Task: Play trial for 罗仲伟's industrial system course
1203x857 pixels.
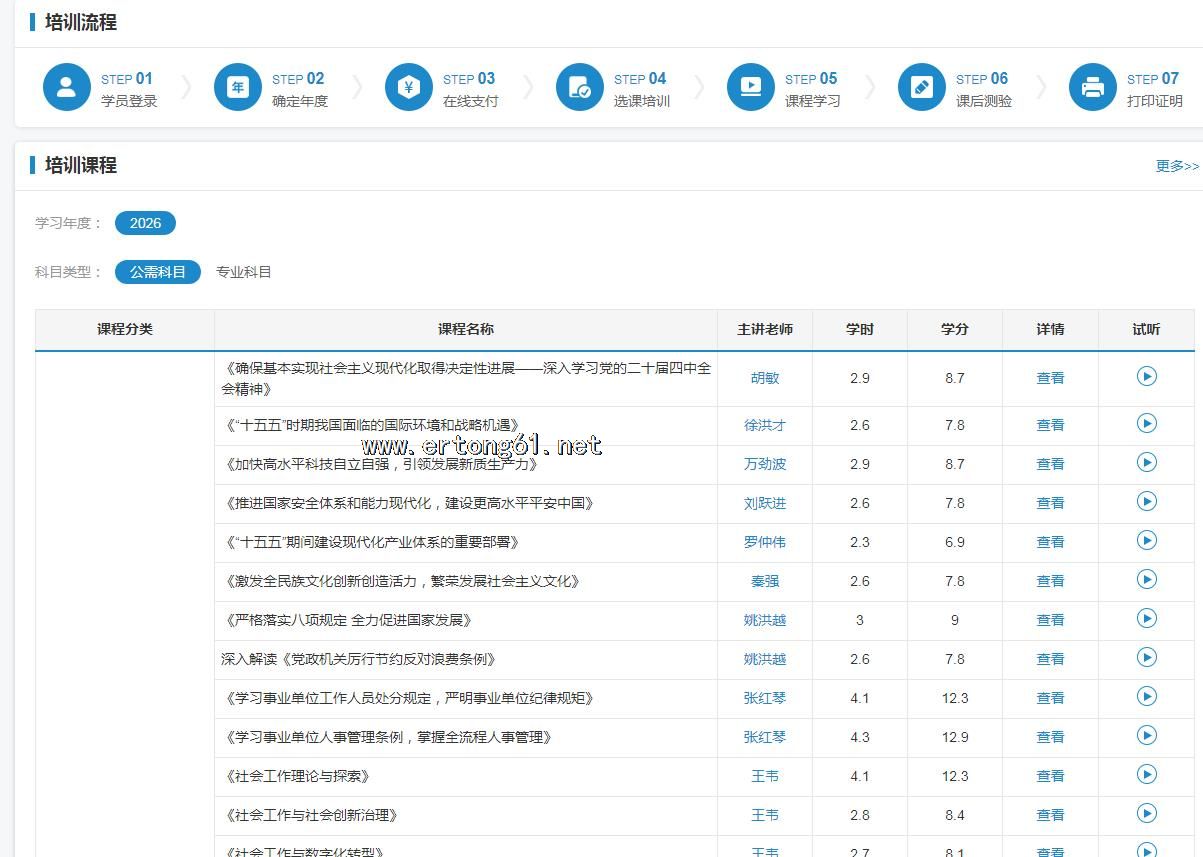Action: click(1146, 541)
